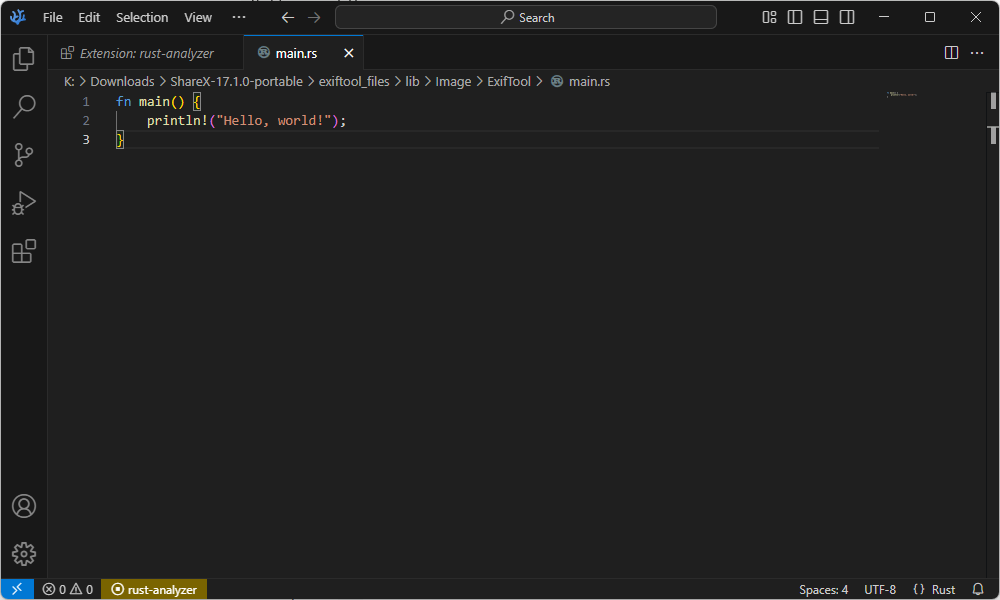Toggle the bottom panel
Image resolution: width=1000 pixels, height=600 pixels.
821,17
